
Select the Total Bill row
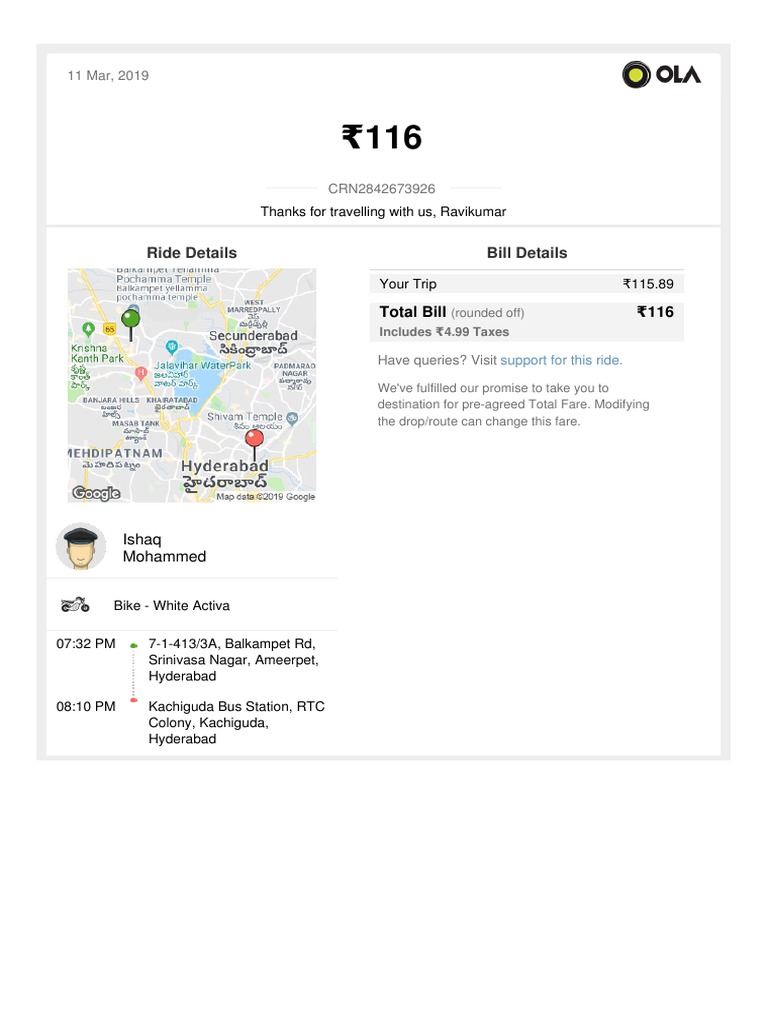(x=527, y=321)
